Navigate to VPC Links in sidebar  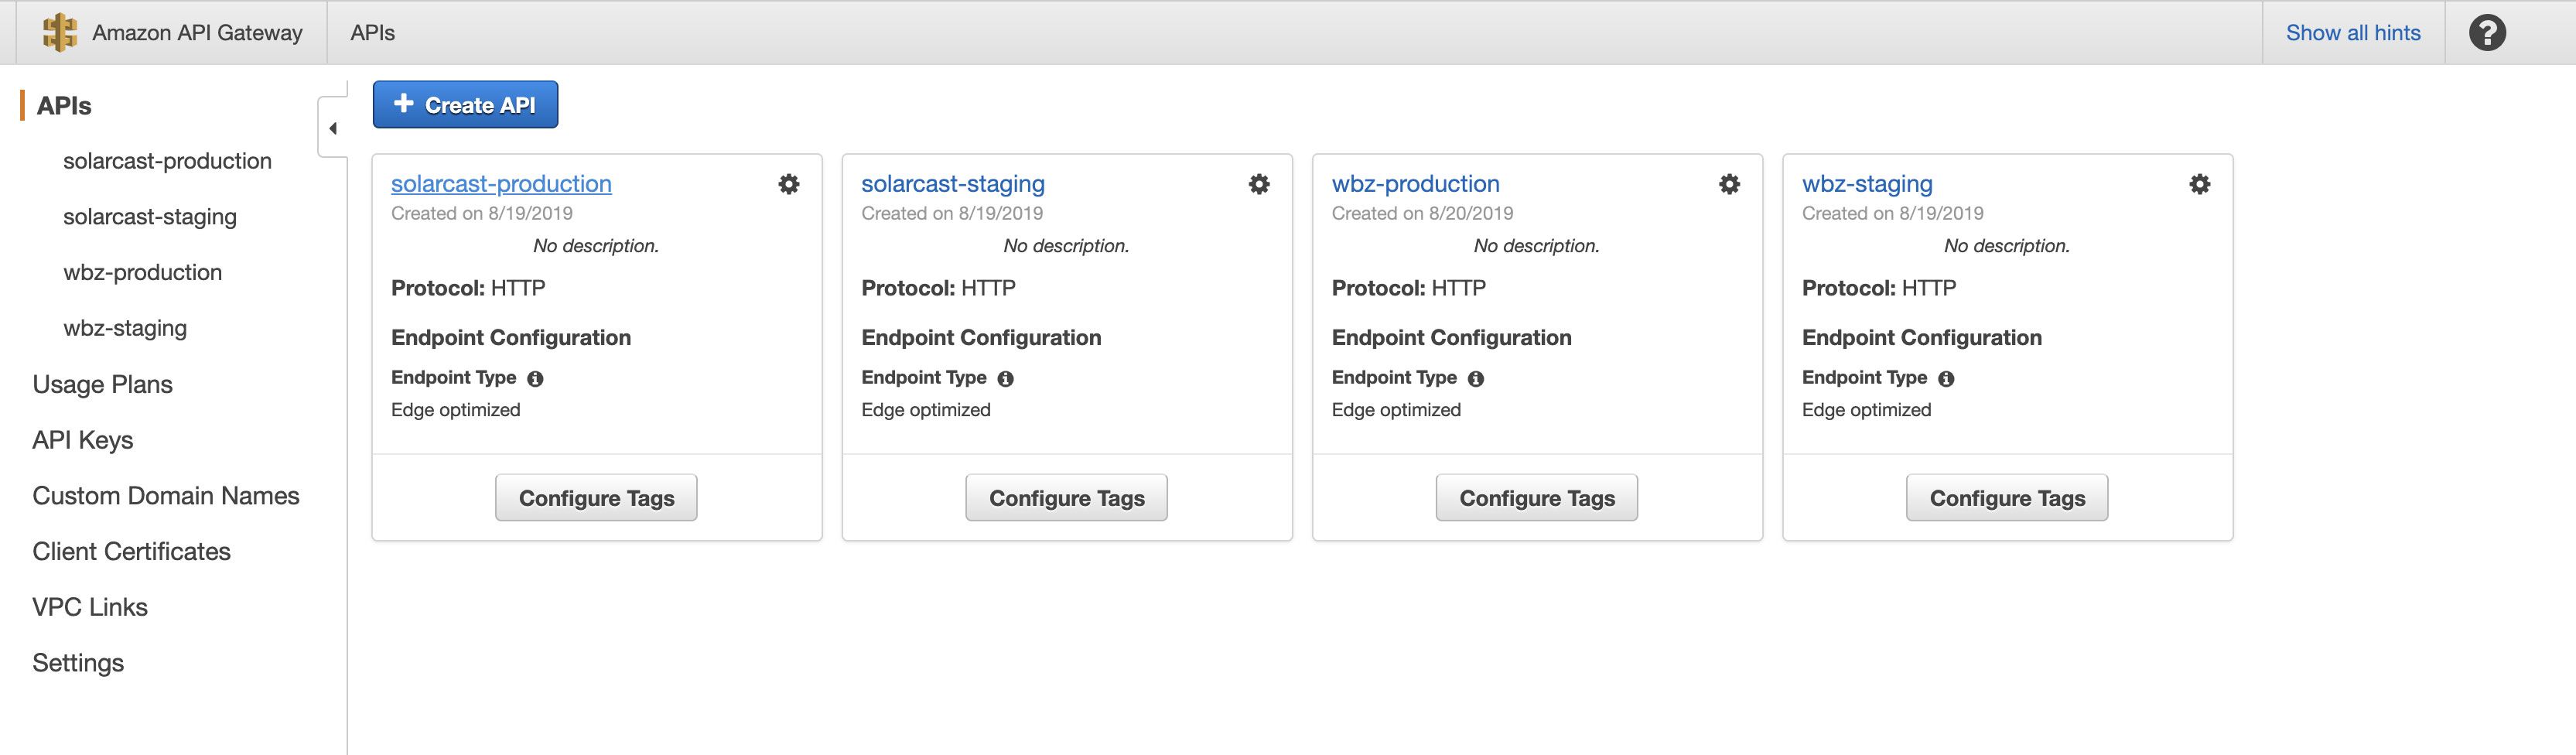point(89,607)
